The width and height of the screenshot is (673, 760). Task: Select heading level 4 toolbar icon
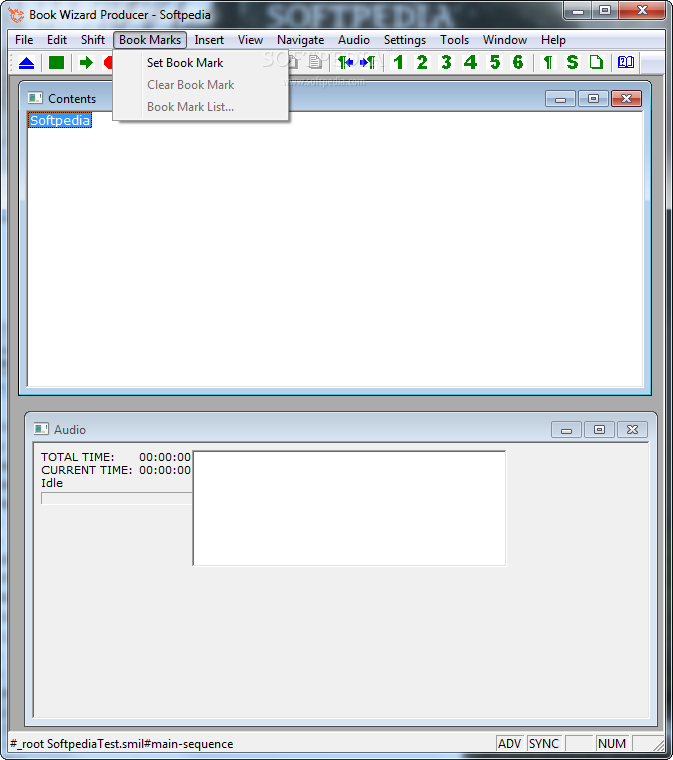[470, 63]
